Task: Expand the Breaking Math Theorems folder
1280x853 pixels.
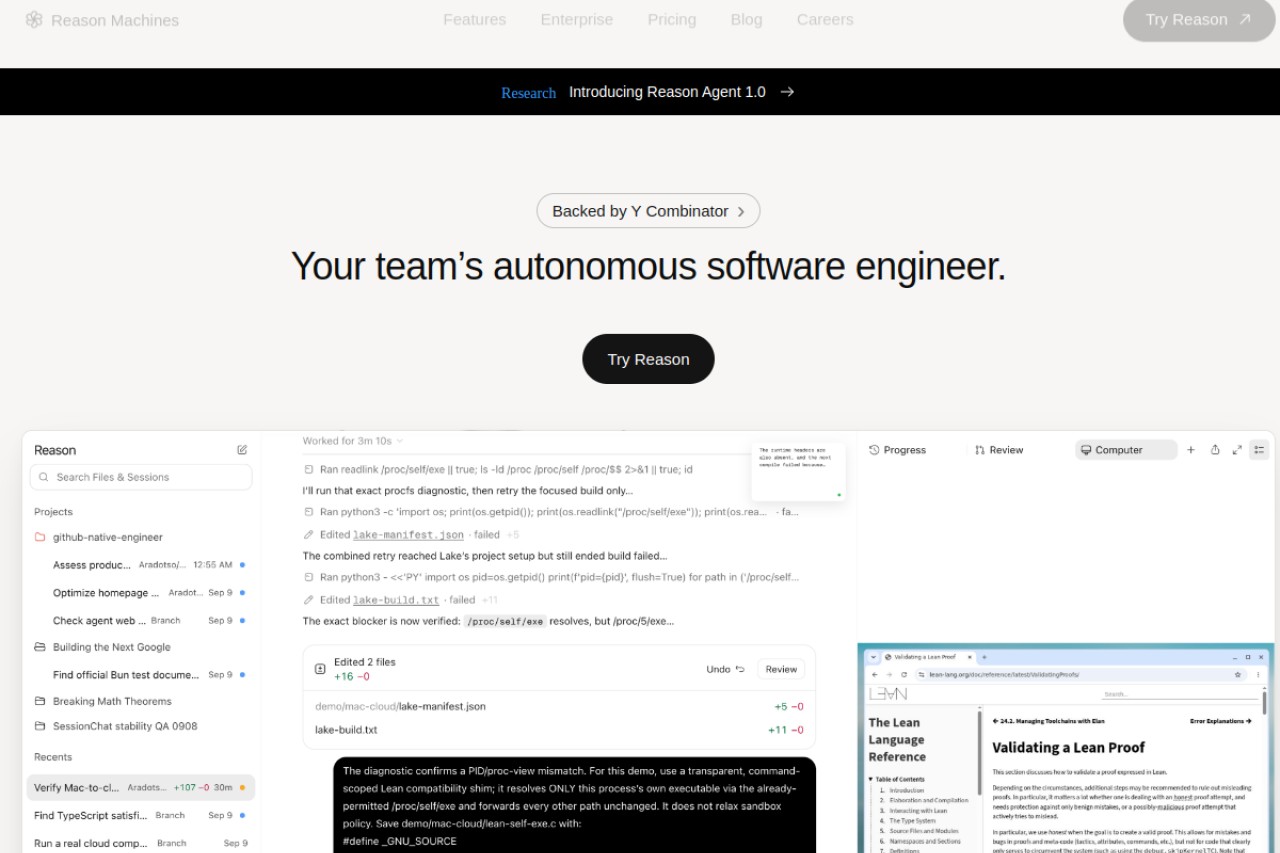Action: coord(40,701)
